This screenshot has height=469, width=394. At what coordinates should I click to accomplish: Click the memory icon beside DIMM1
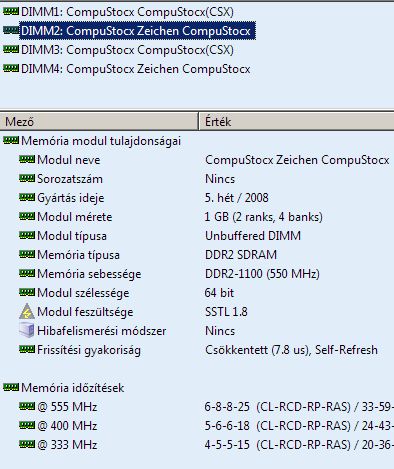click(11, 12)
